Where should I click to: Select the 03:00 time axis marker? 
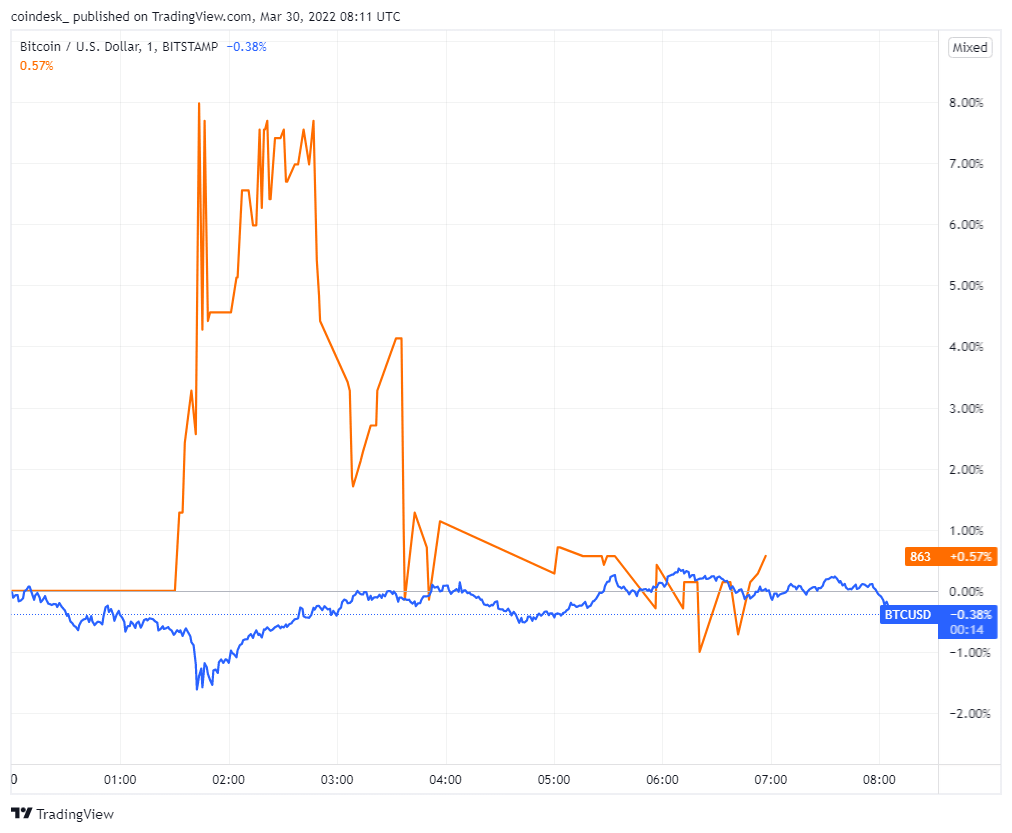[x=337, y=779]
